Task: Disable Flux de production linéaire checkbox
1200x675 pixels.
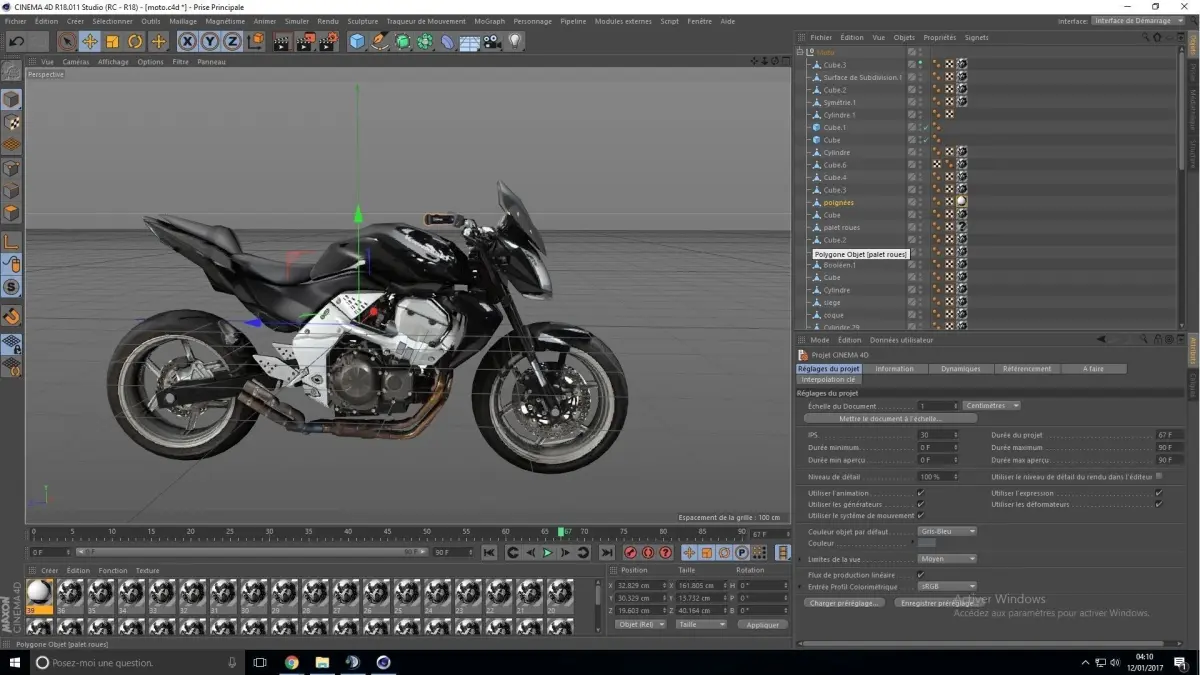Action: [920, 575]
